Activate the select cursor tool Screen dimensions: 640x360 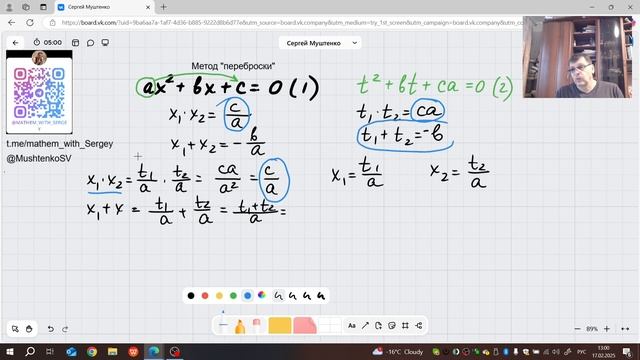pos(15,329)
